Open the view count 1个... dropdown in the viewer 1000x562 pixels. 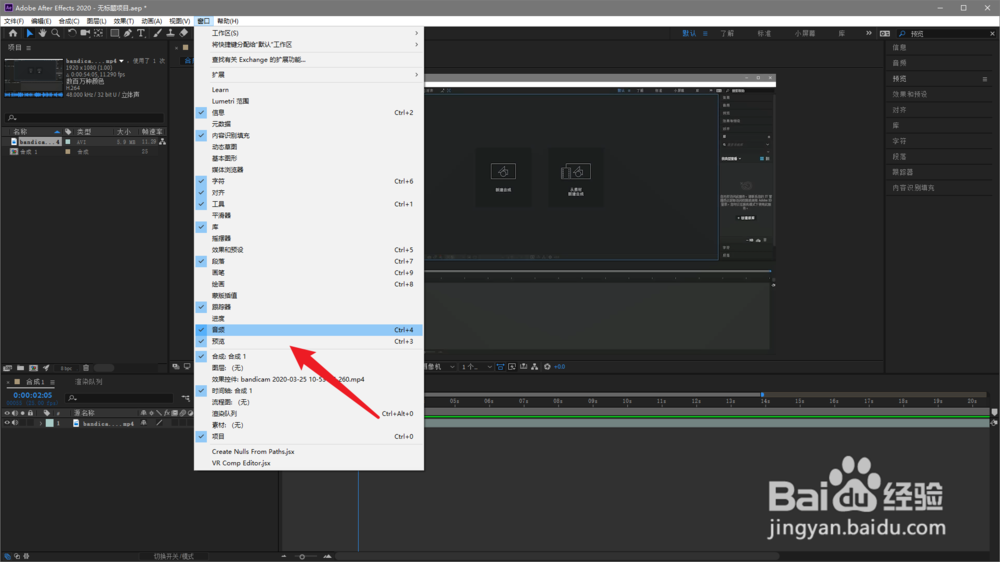click(477, 367)
